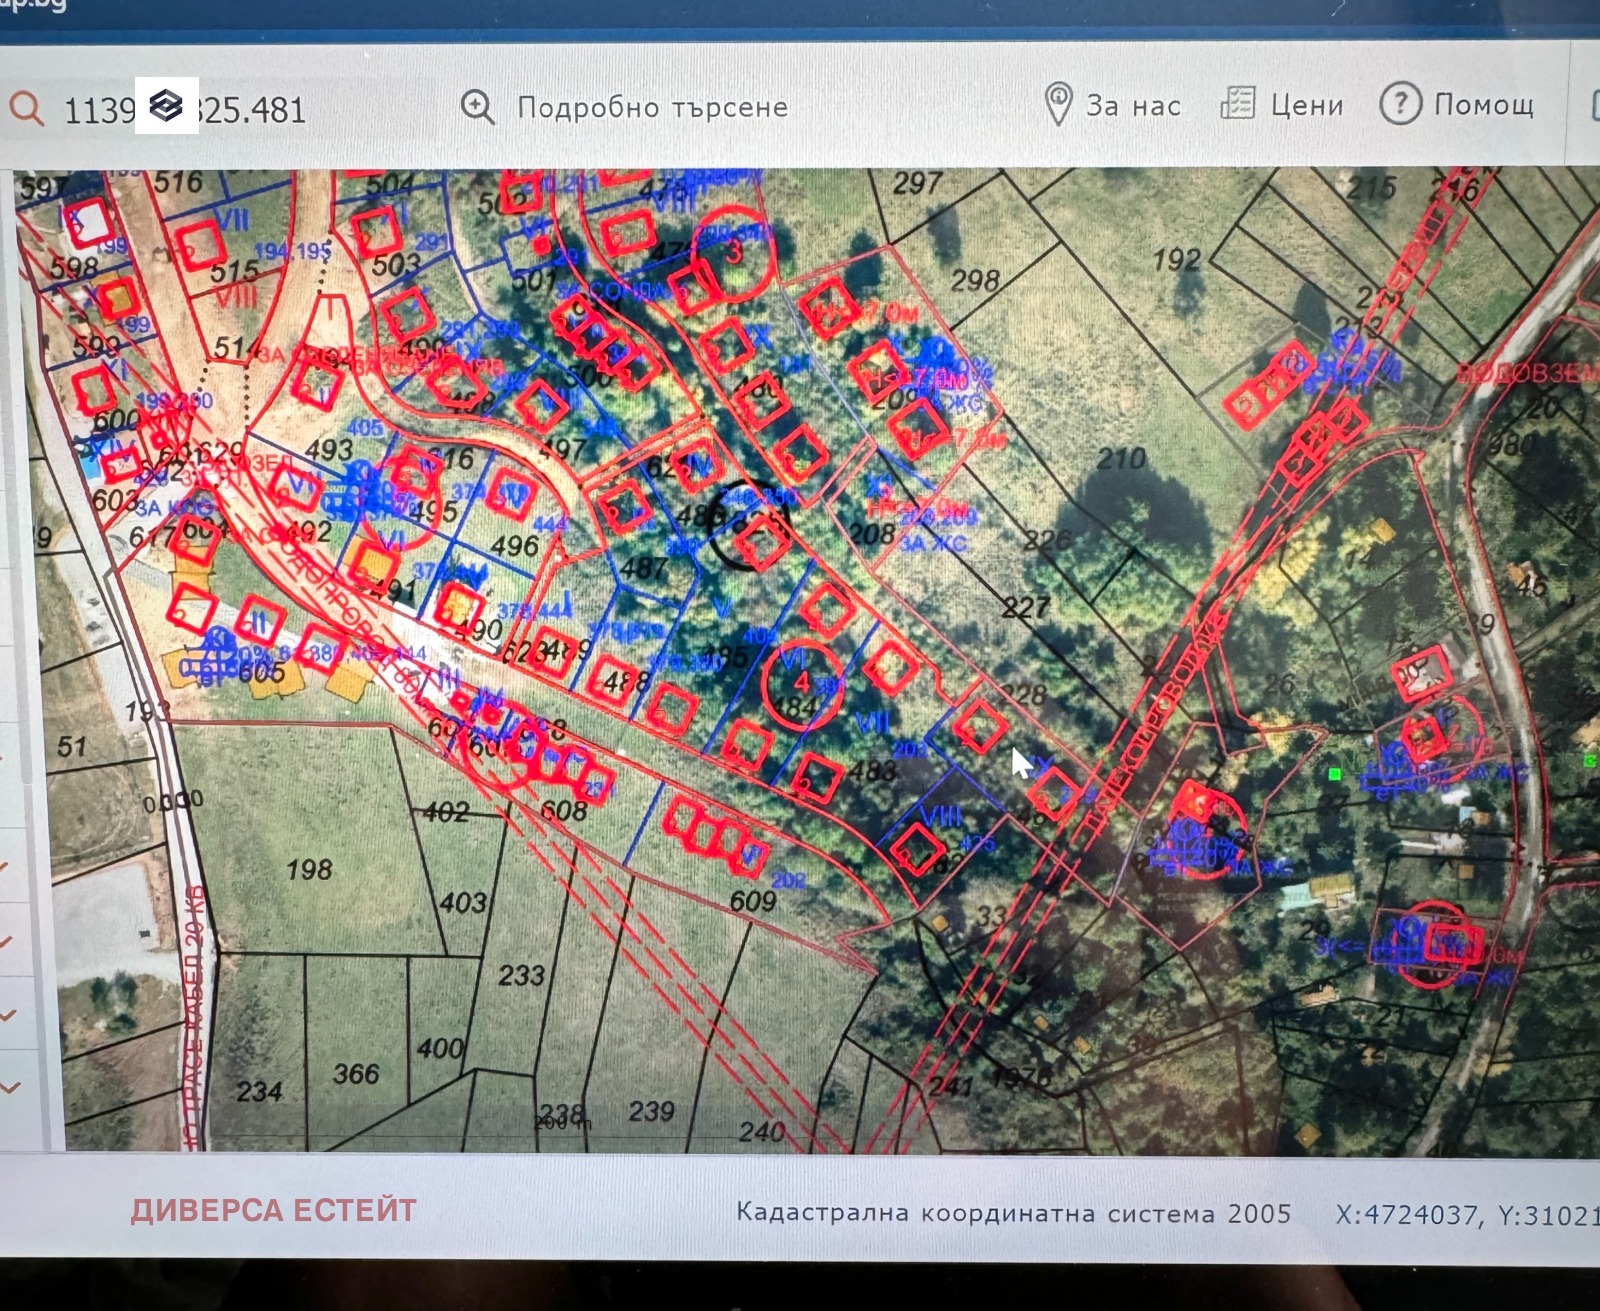Click the red circle marker numbered 4
The height and width of the screenshot is (1311, 1600).
(801, 683)
